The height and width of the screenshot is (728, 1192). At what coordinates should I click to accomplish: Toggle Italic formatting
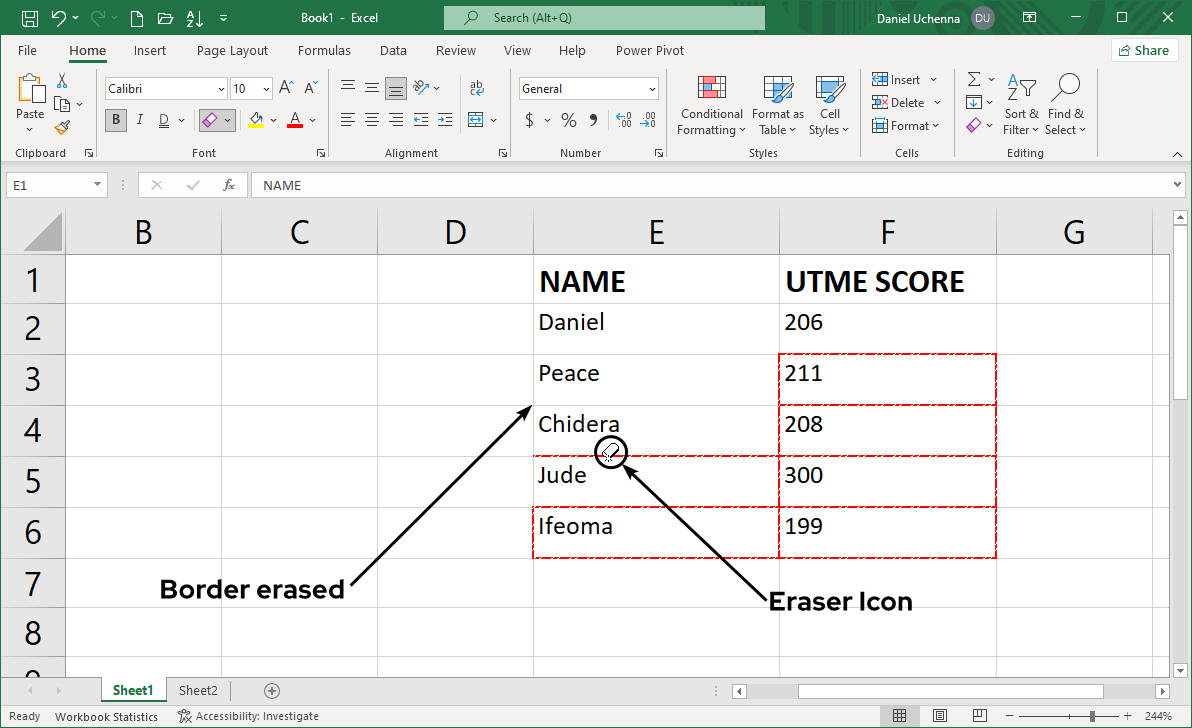click(x=139, y=120)
